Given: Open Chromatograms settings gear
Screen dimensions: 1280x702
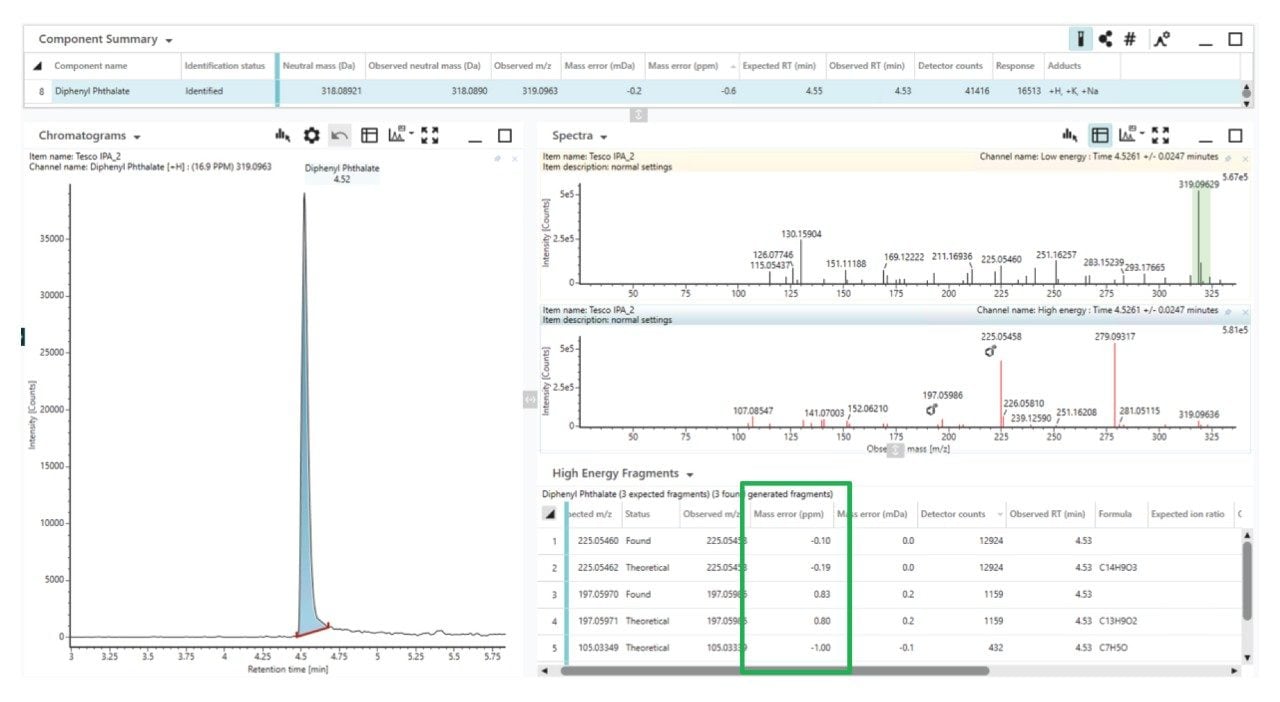Looking at the screenshot, I should tap(312, 135).
